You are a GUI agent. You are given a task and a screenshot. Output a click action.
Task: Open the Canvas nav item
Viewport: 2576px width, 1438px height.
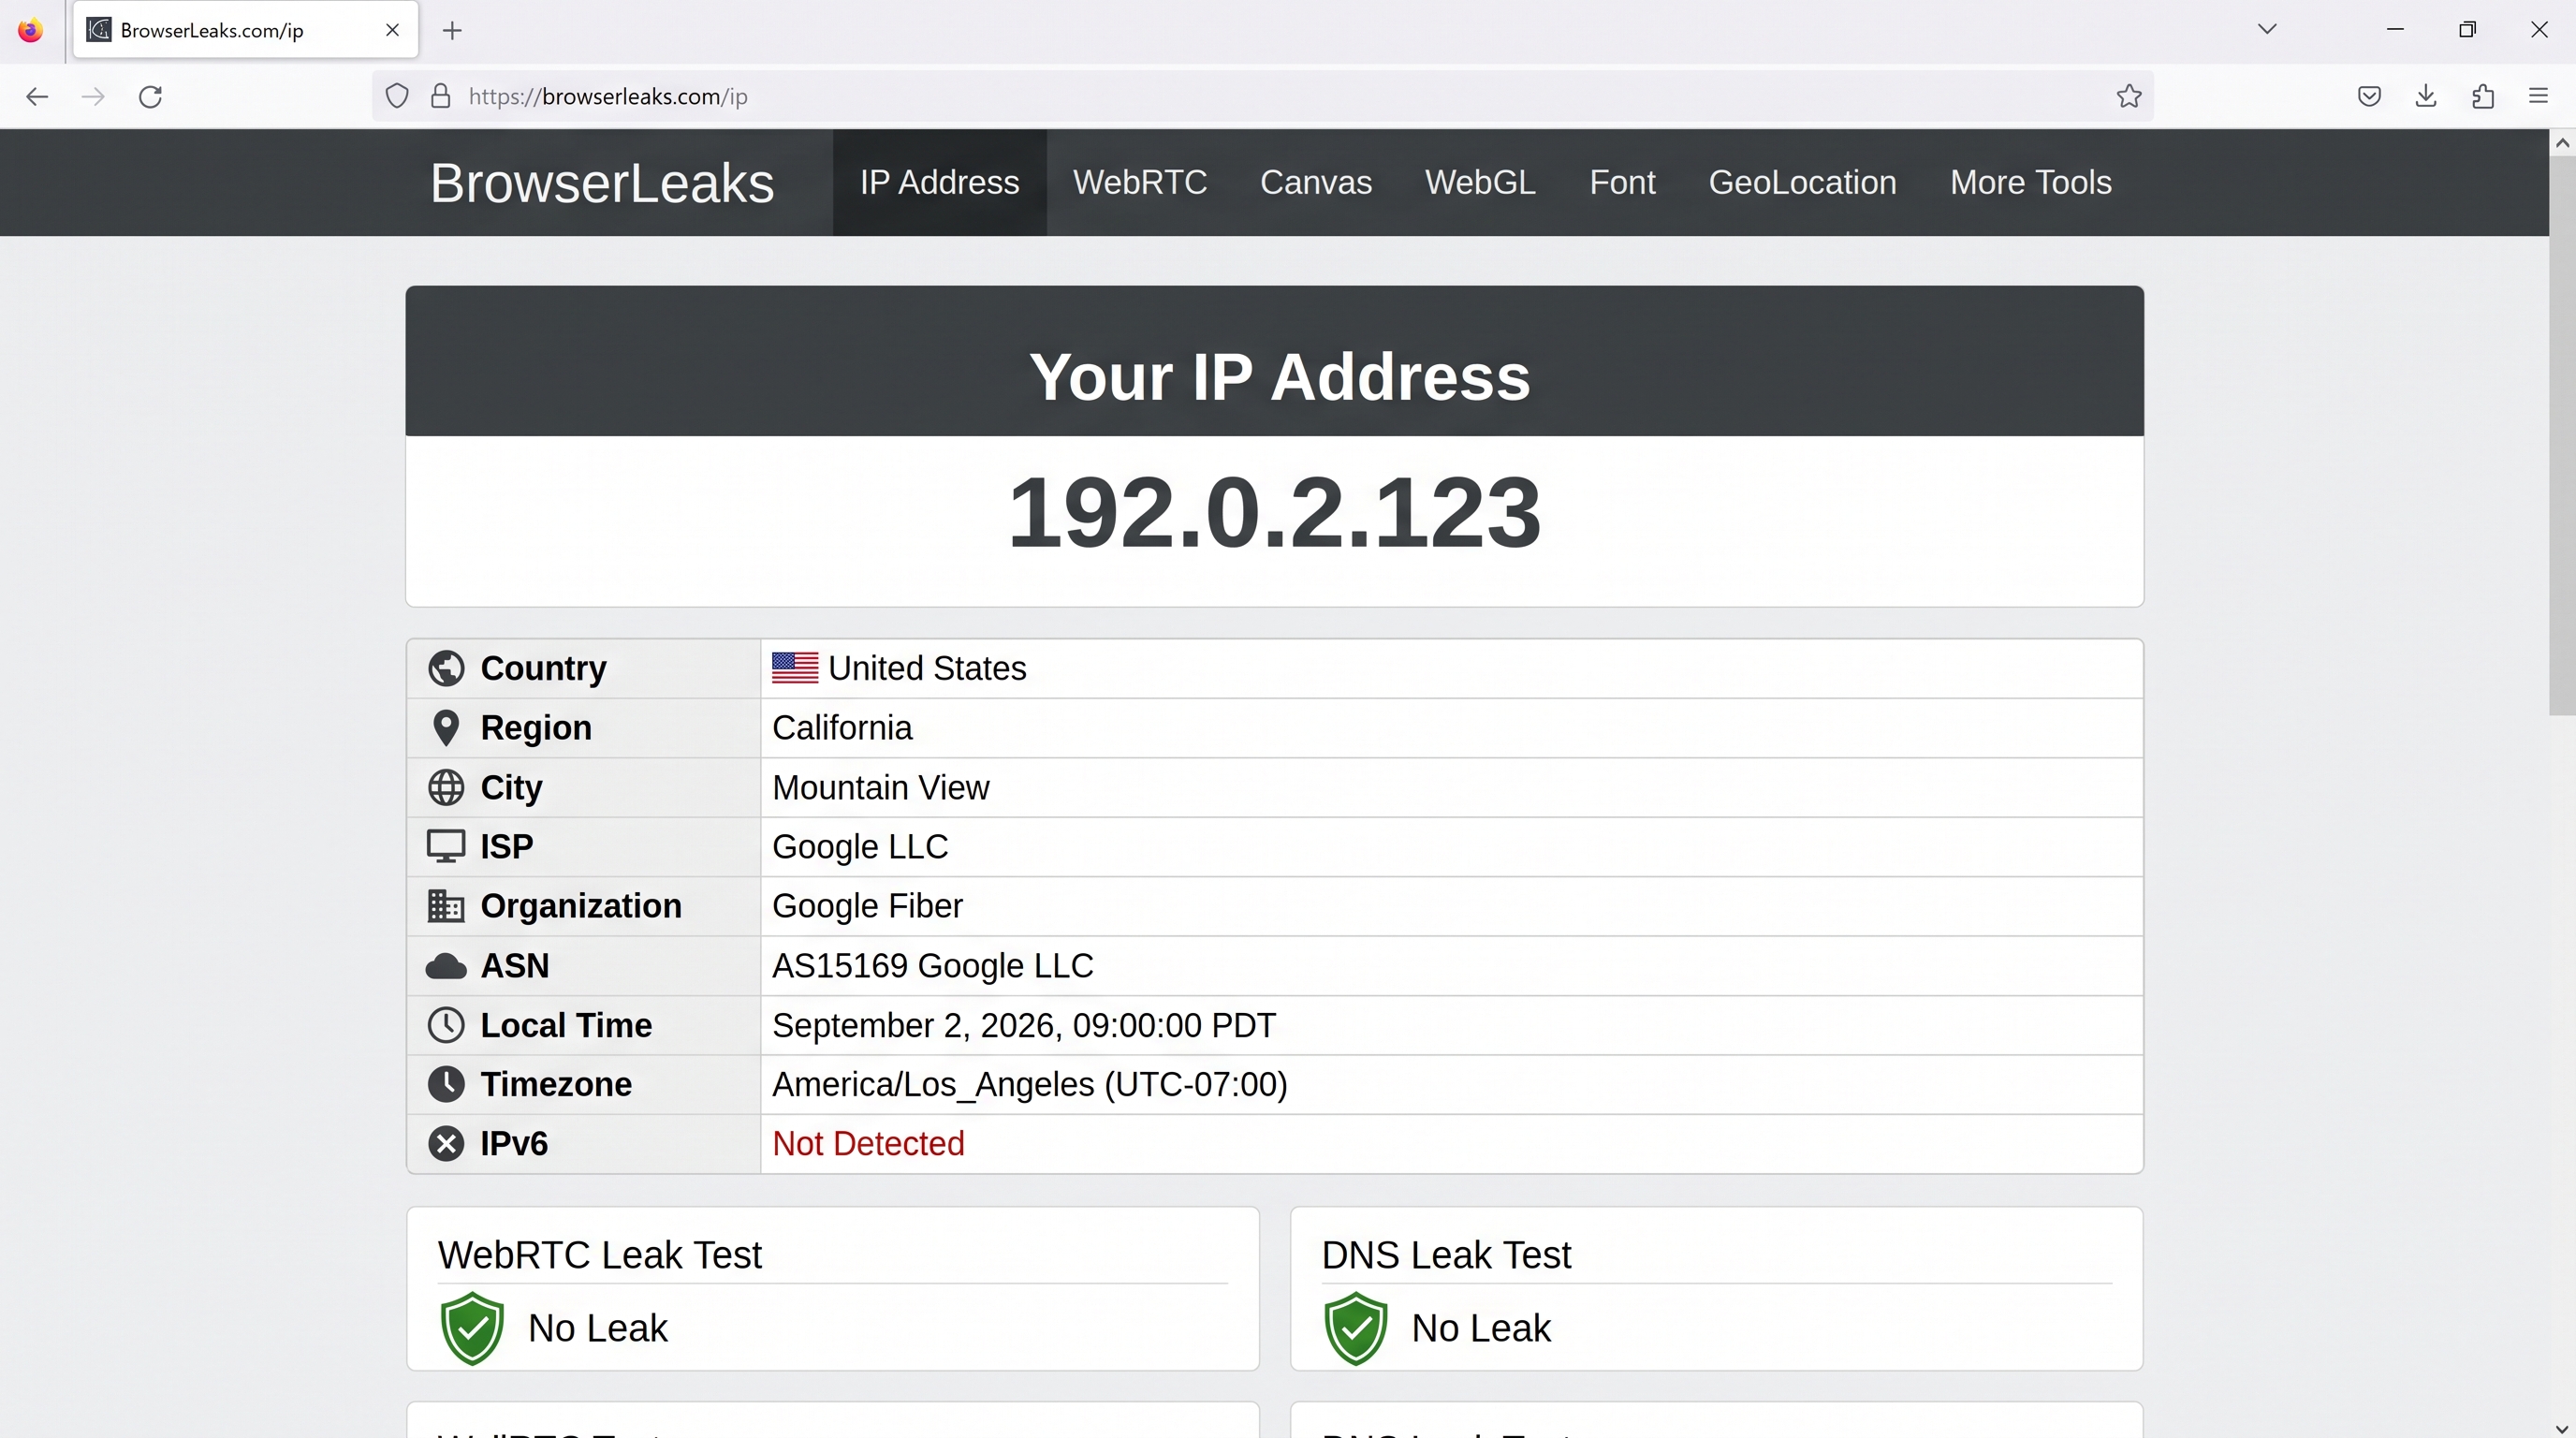point(1316,183)
